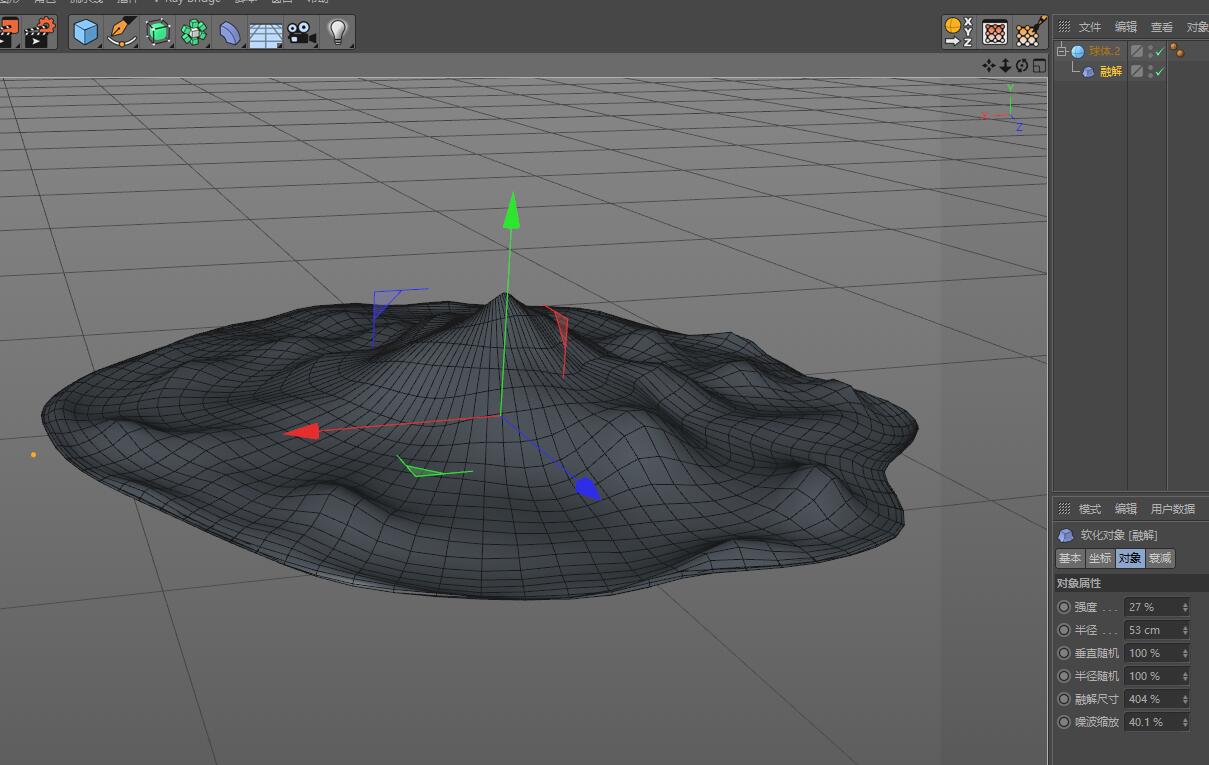Open the 编辑 menu in the object manager
Image resolution: width=1209 pixels, height=765 pixels.
click(1126, 27)
